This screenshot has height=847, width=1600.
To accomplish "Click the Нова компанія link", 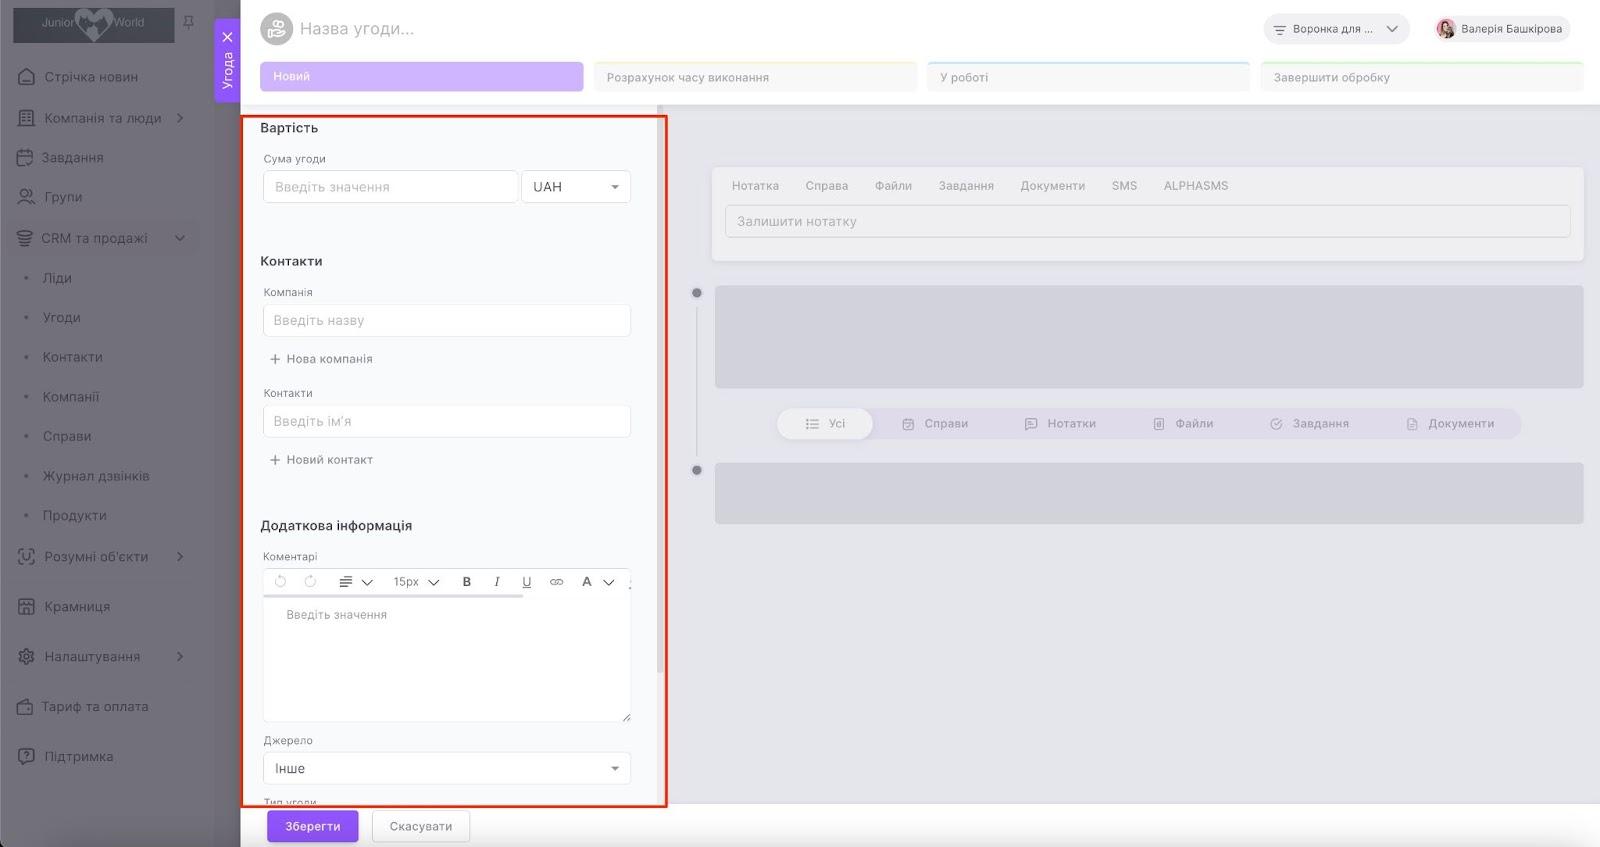I will tap(321, 359).
